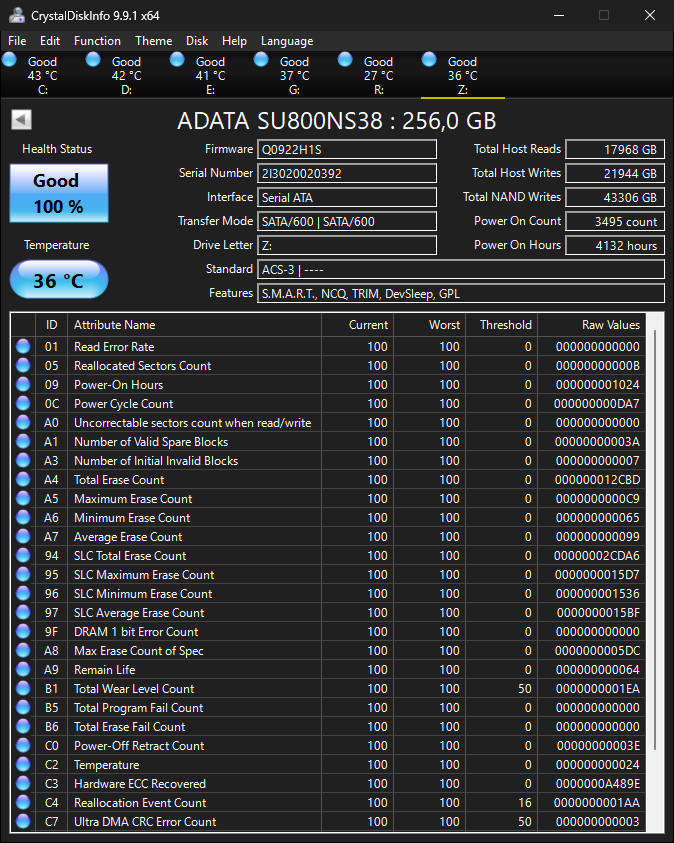This screenshot has width=674, height=843.
Task: Click Total Host Writes value 21944 GB
Action: (x=615, y=173)
